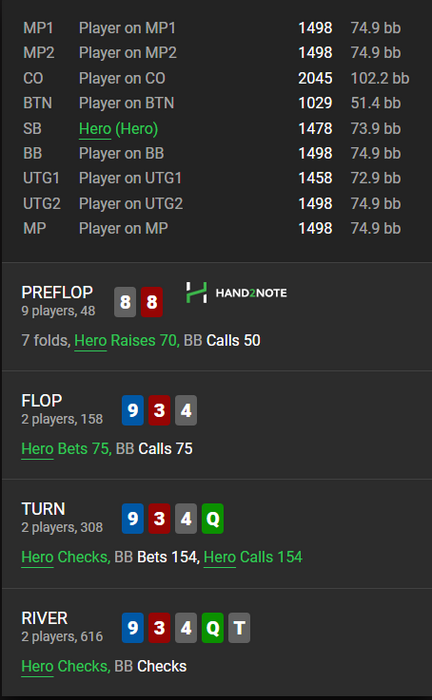Select the blue 9 card on flop

pyautogui.click(x=133, y=410)
